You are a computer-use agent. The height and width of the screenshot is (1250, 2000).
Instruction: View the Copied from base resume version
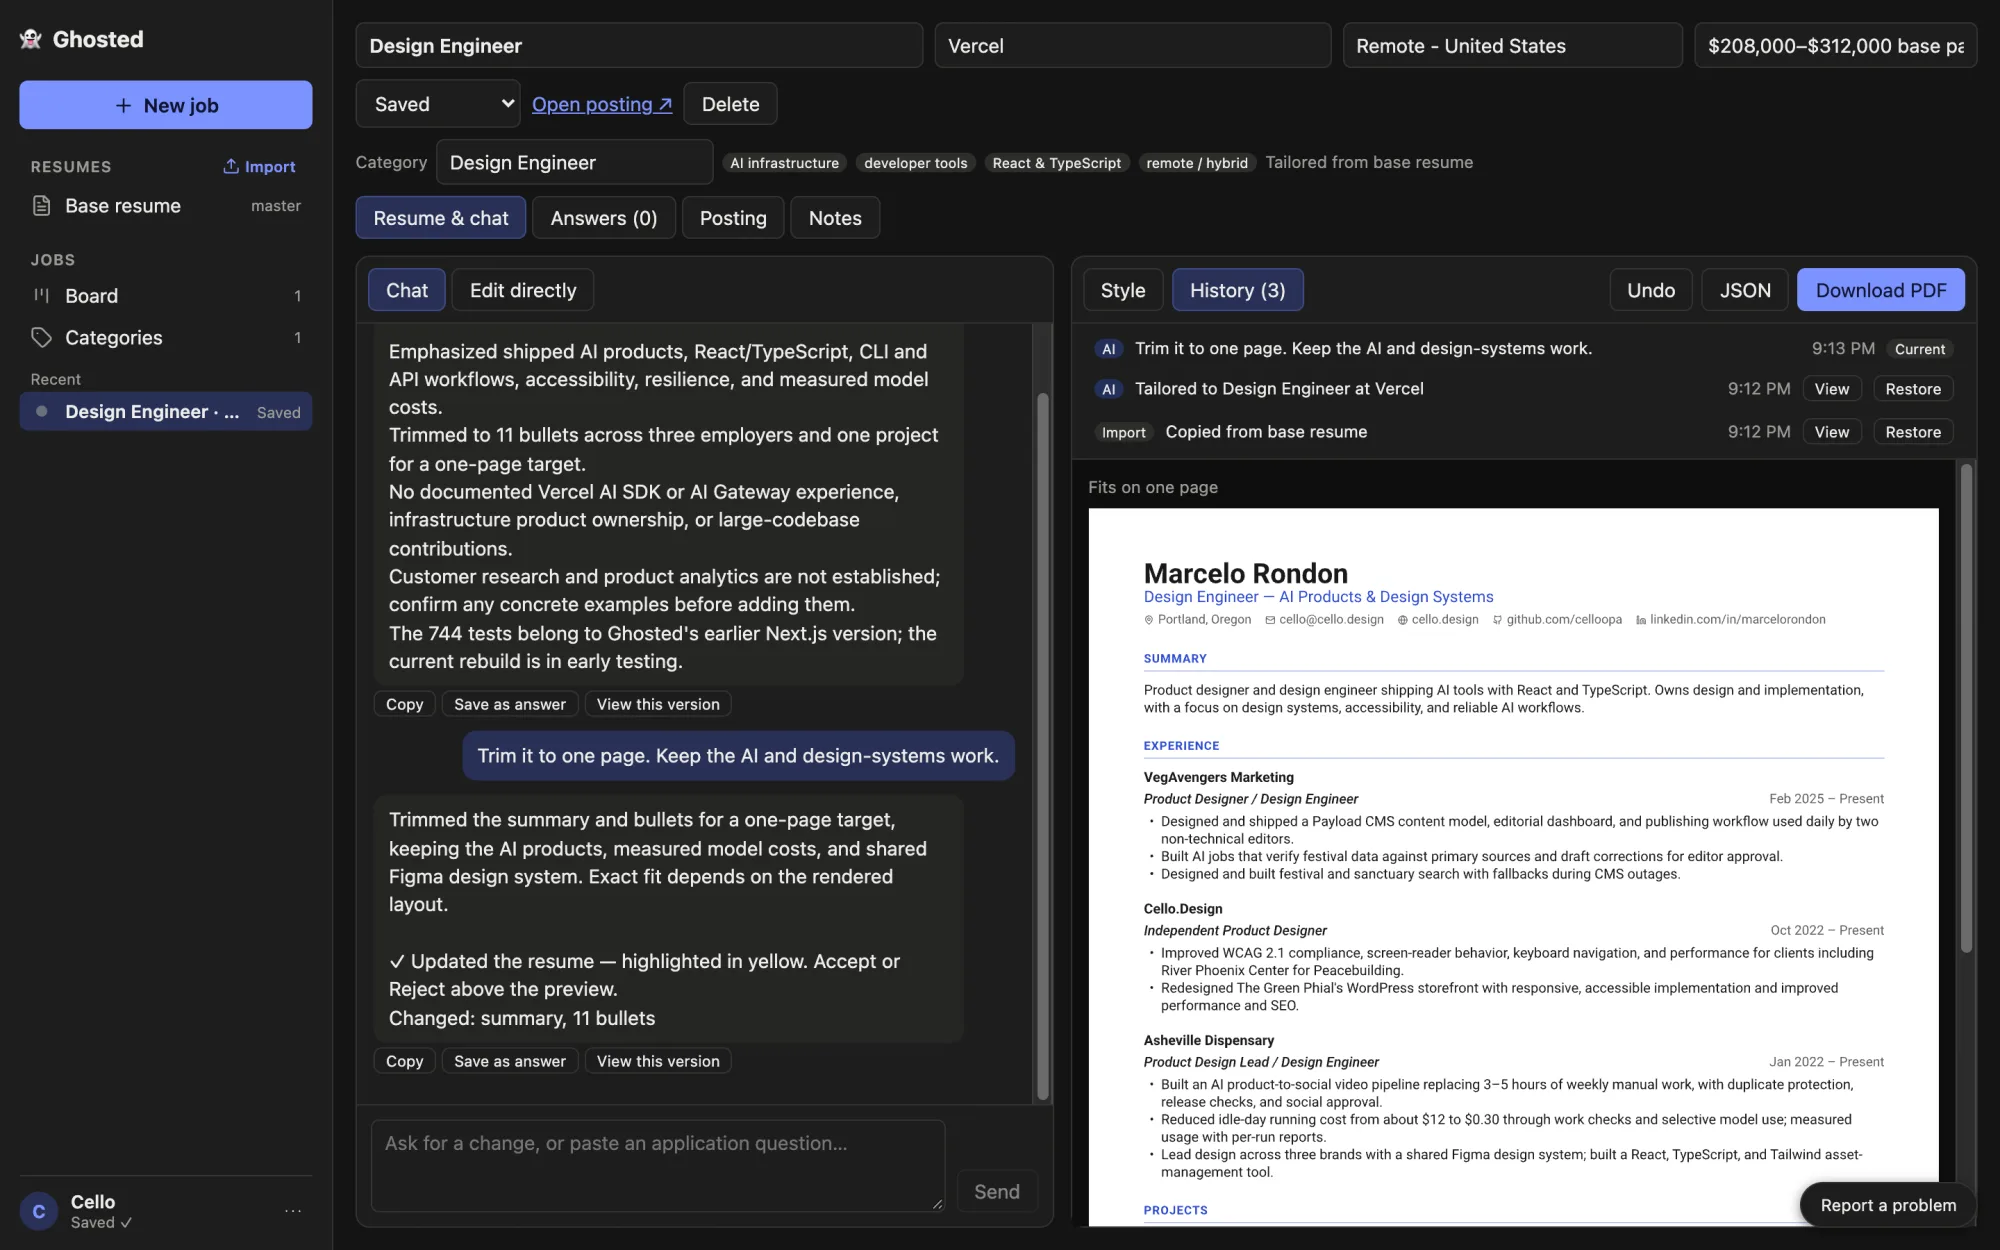[1832, 432]
